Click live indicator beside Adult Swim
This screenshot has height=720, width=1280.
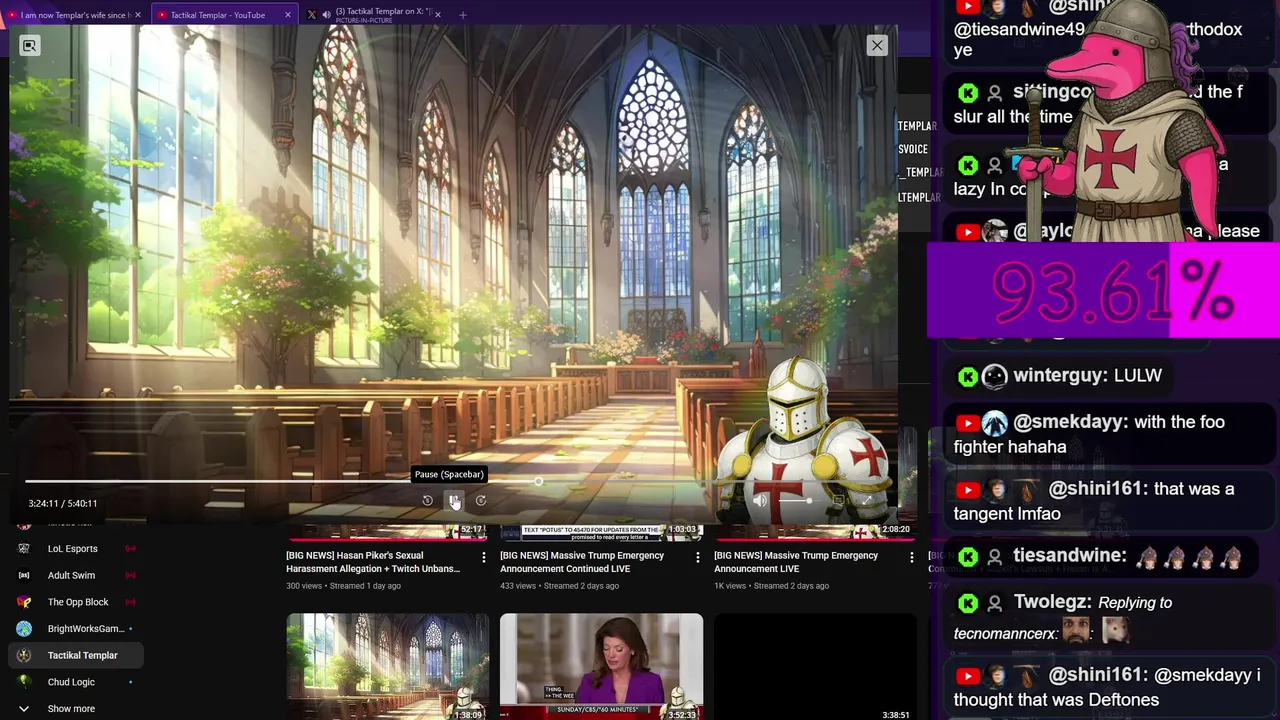130,576
